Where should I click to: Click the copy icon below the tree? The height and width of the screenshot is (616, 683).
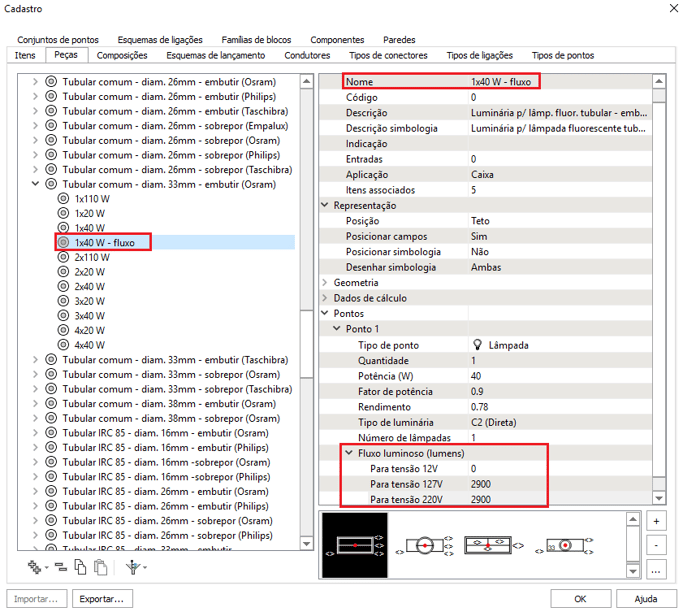point(80,567)
